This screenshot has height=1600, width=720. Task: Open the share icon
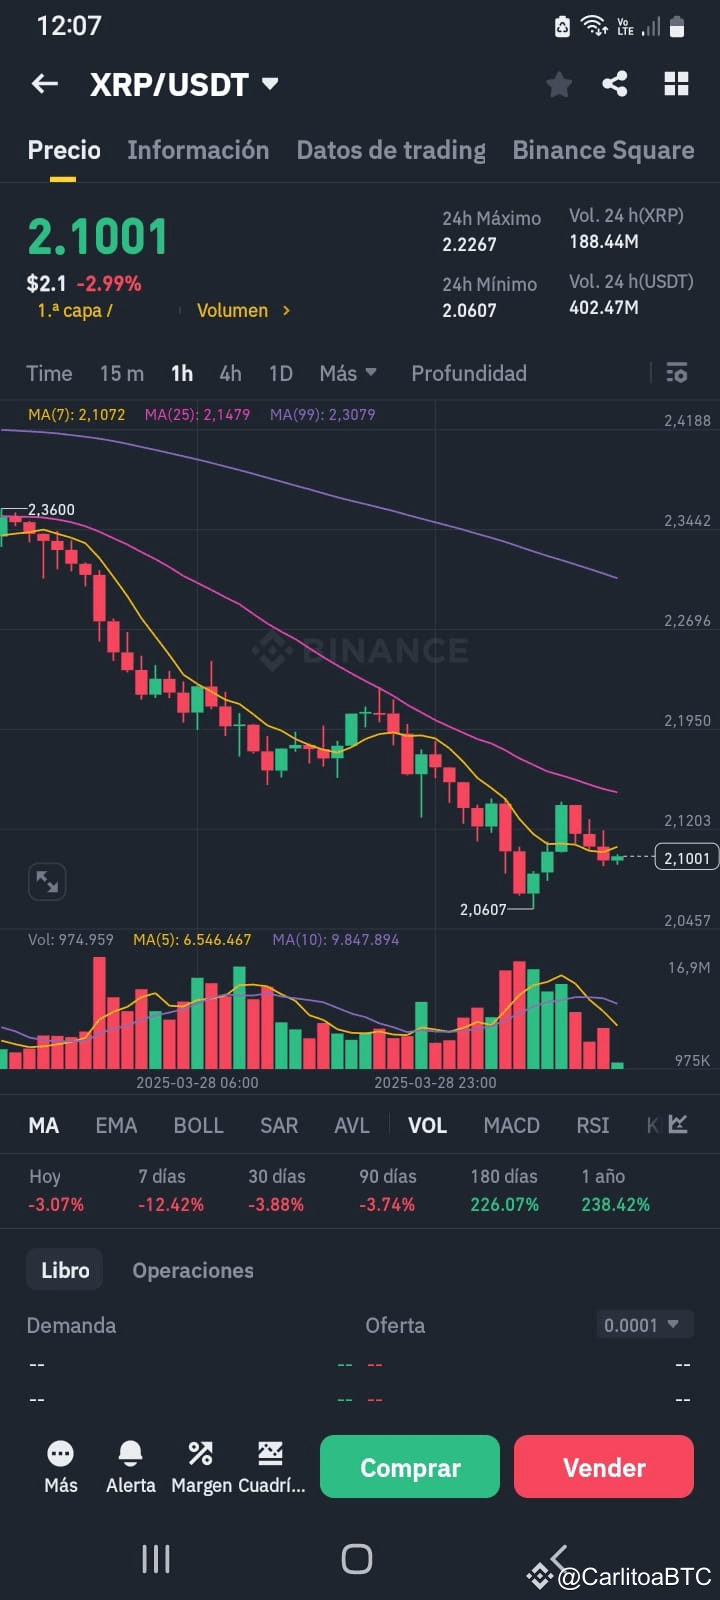[x=616, y=84]
